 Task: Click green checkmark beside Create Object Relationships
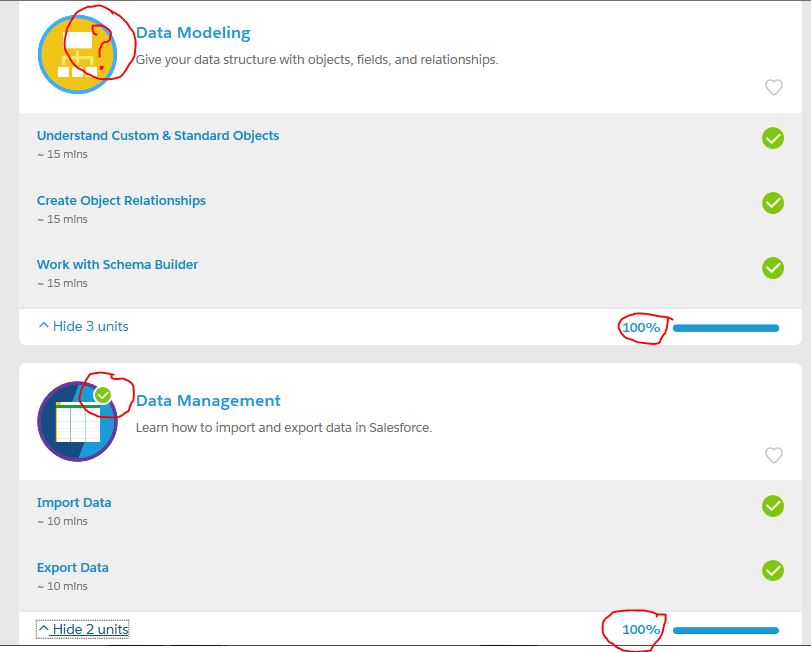(x=773, y=203)
